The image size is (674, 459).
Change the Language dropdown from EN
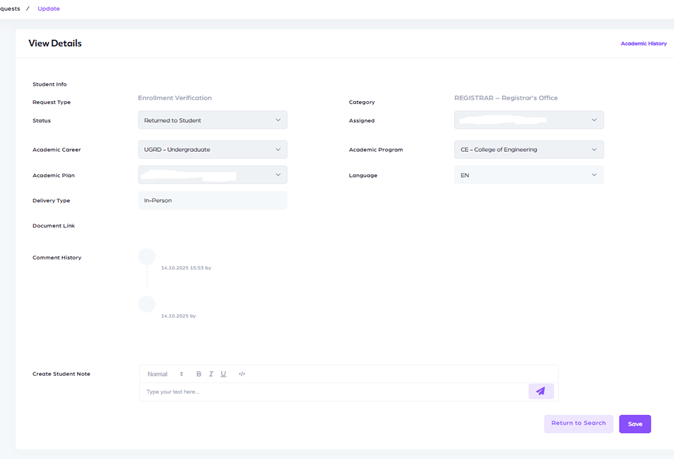(x=528, y=175)
